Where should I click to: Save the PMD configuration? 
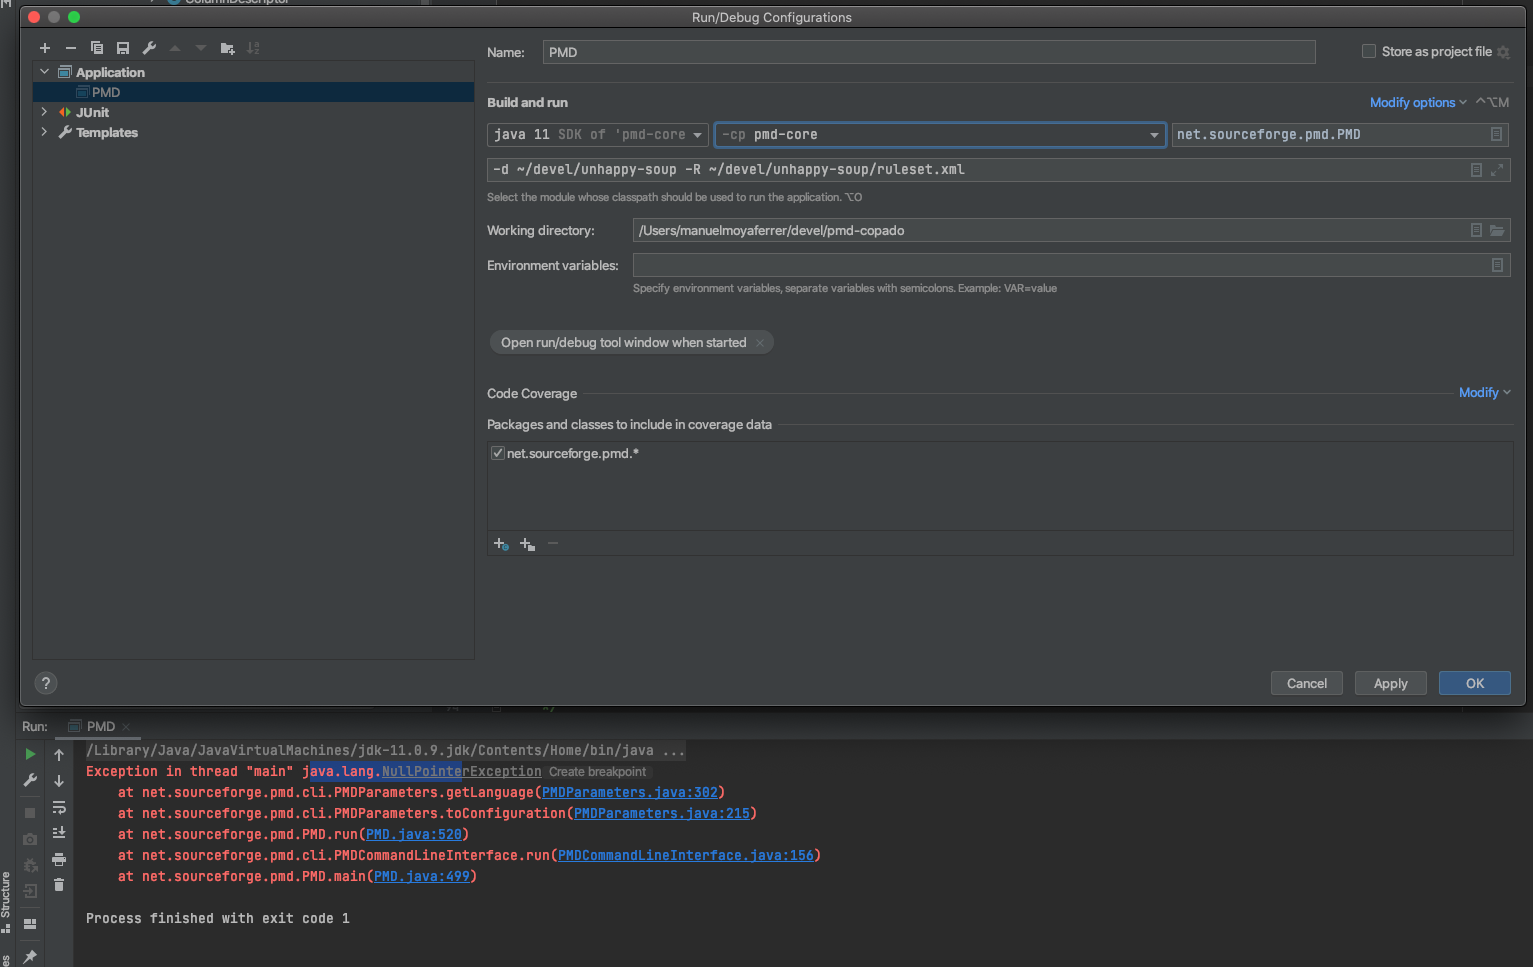point(123,47)
